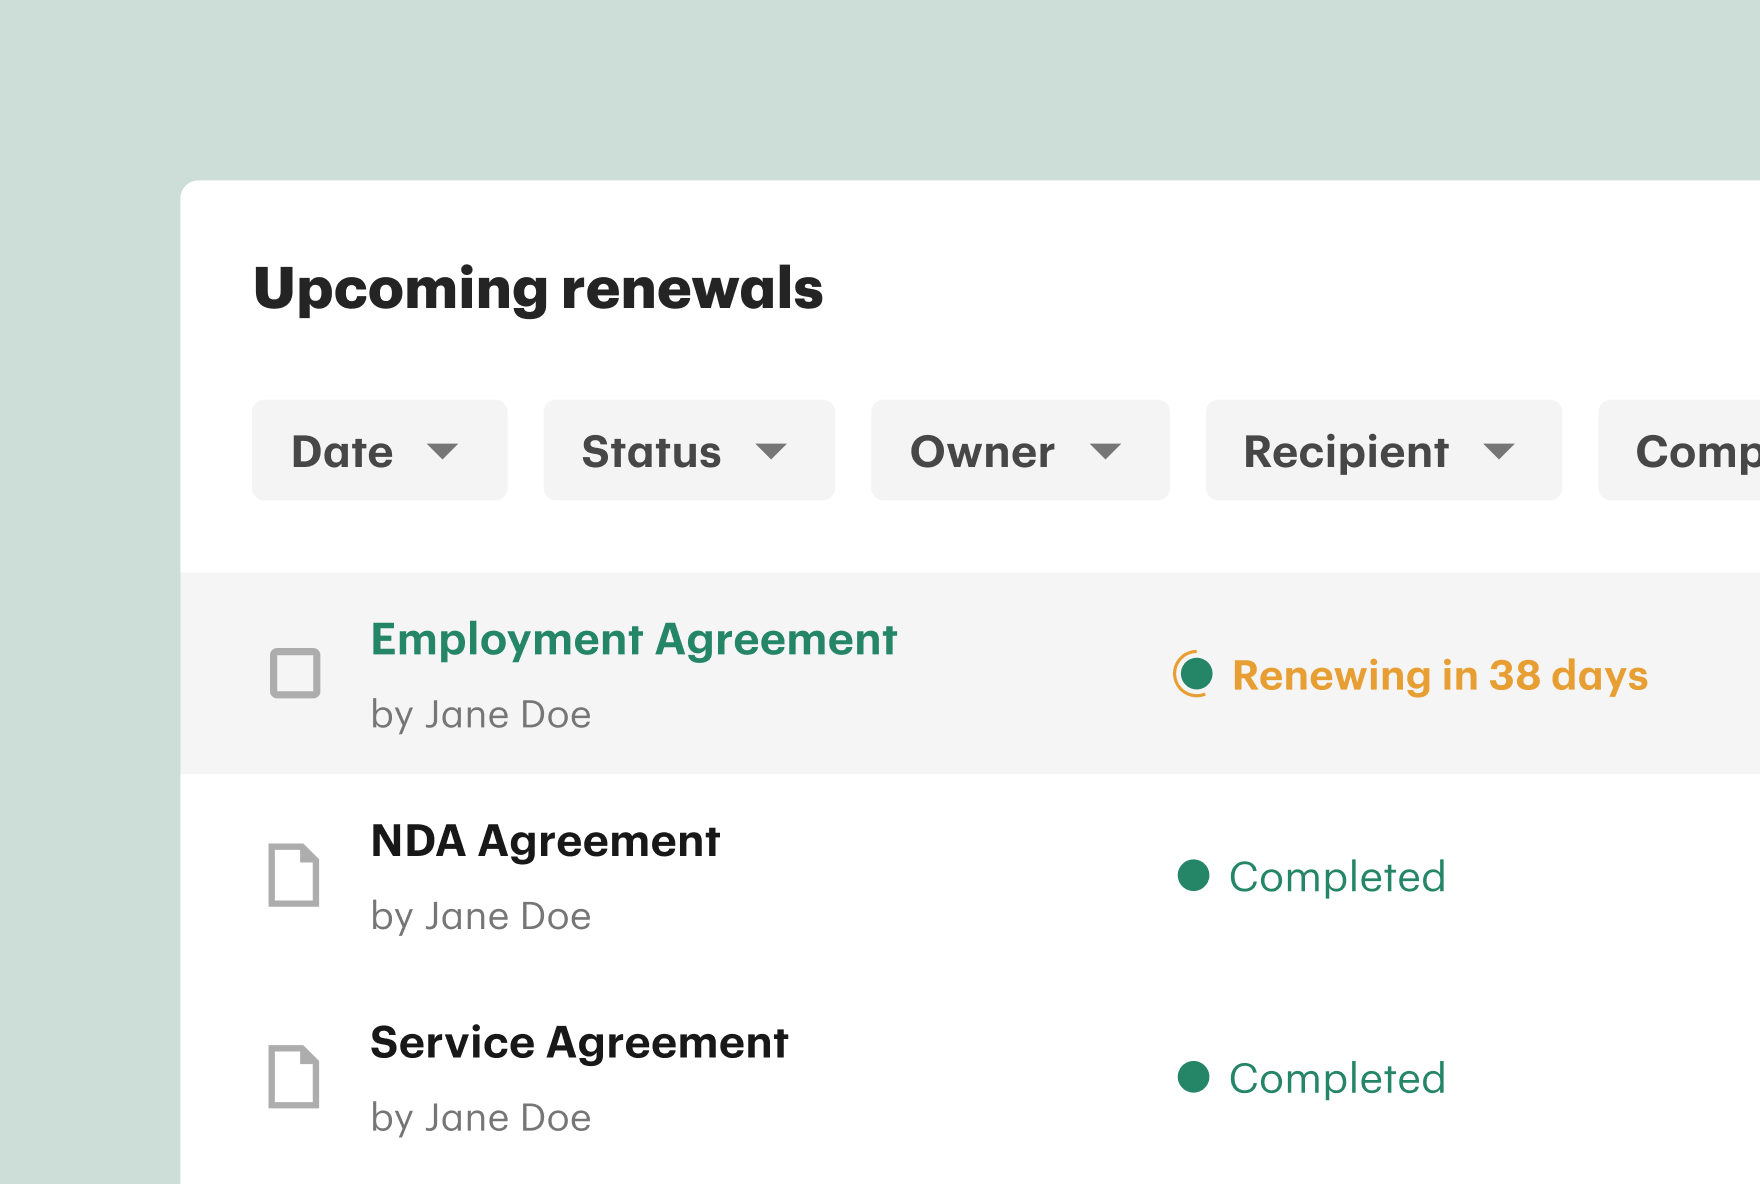Click Completed status of Service Agreement
This screenshot has height=1185, width=1760.
click(1337, 1078)
